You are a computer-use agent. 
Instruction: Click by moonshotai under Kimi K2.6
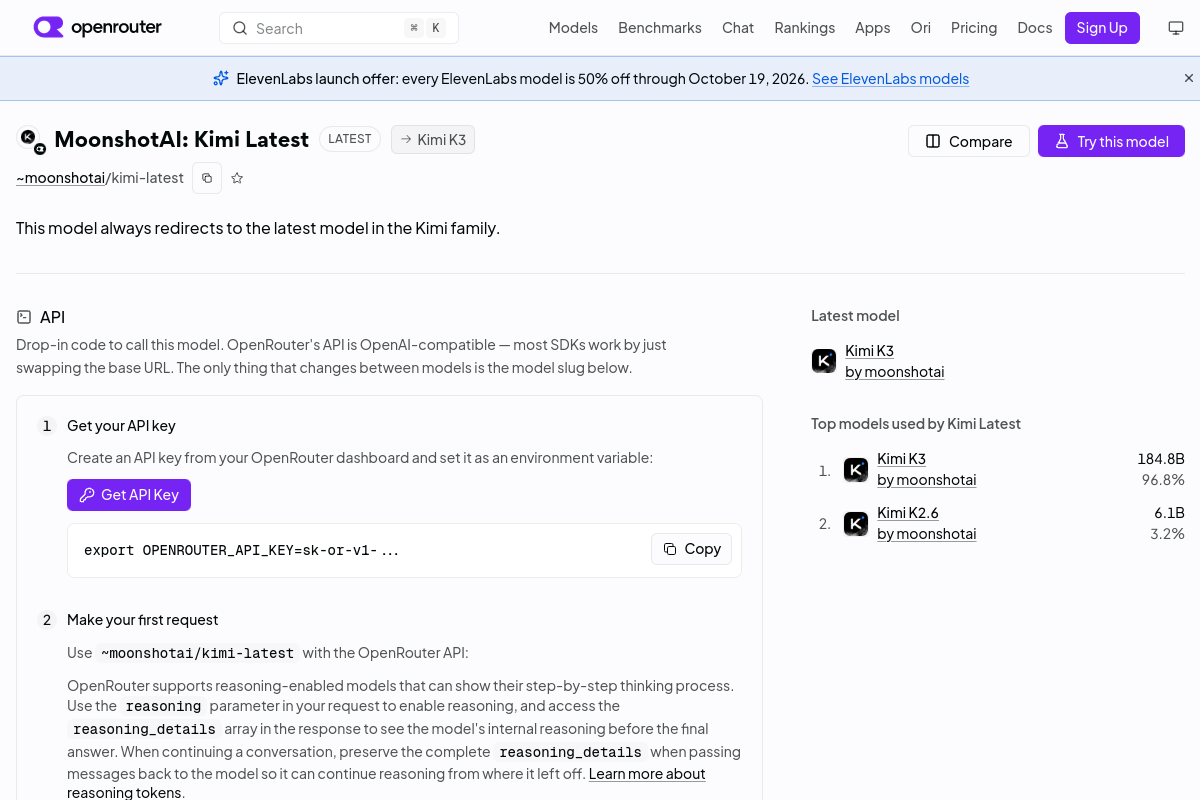[x=927, y=534]
